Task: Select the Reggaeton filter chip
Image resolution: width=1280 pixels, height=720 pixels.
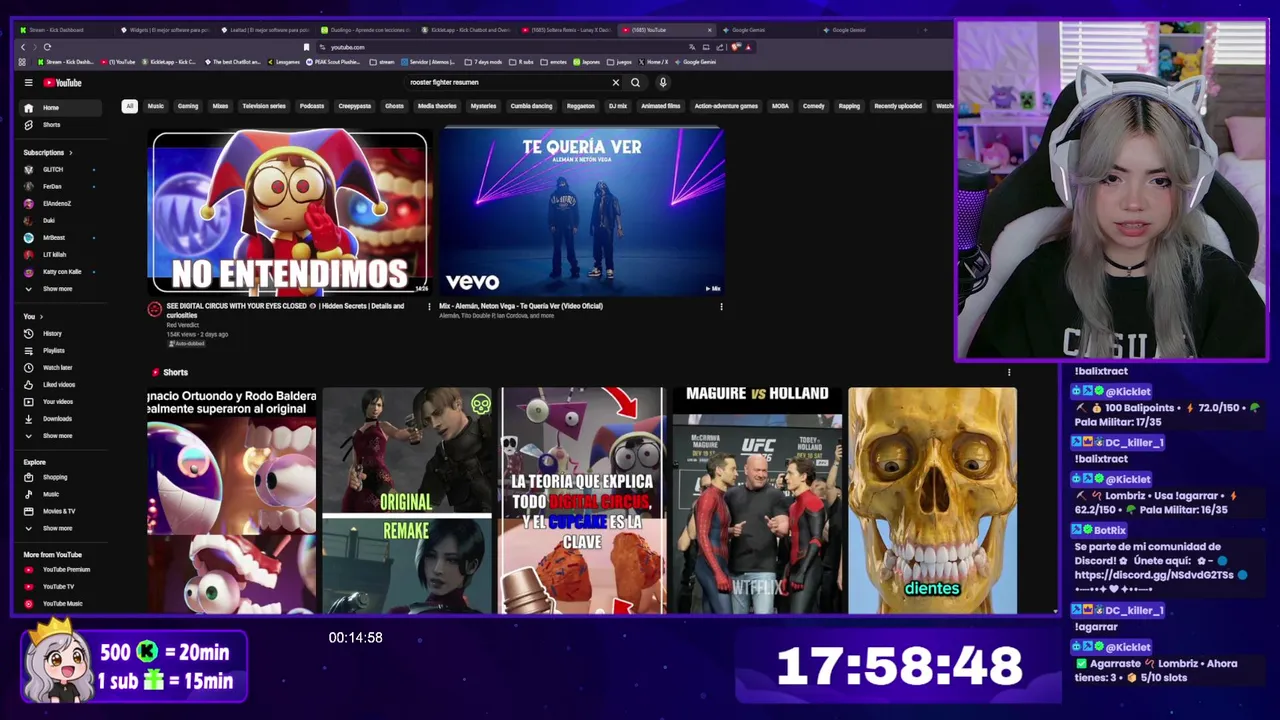Action: click(x=581, y=106)
